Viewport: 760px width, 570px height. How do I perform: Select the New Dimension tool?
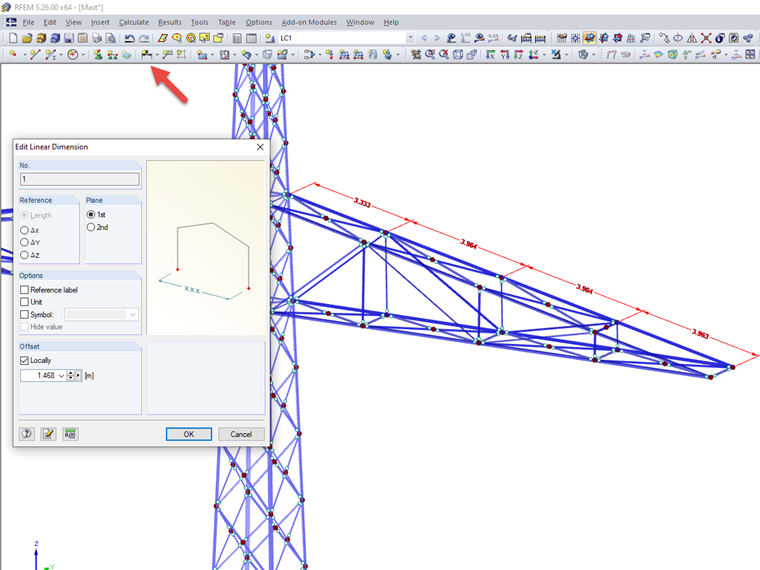coord(146,54)
